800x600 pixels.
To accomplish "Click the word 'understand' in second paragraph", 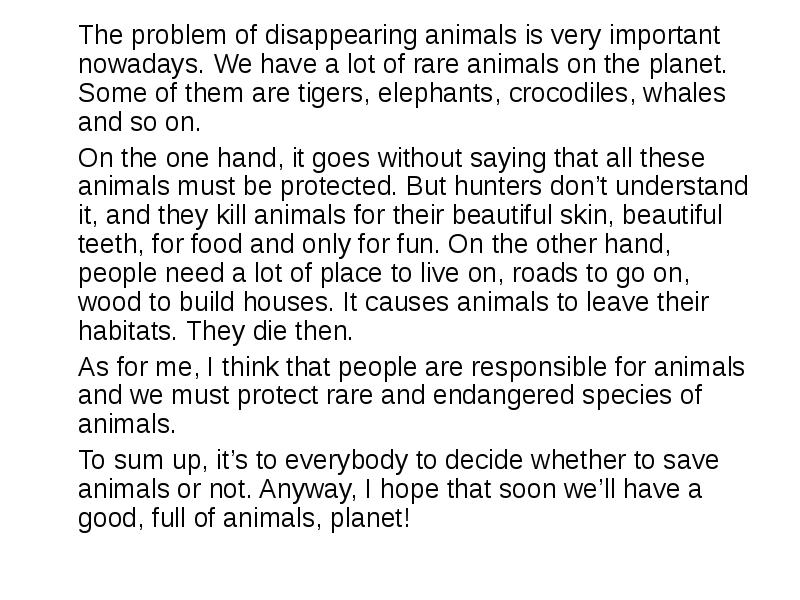I will point(682,186).
